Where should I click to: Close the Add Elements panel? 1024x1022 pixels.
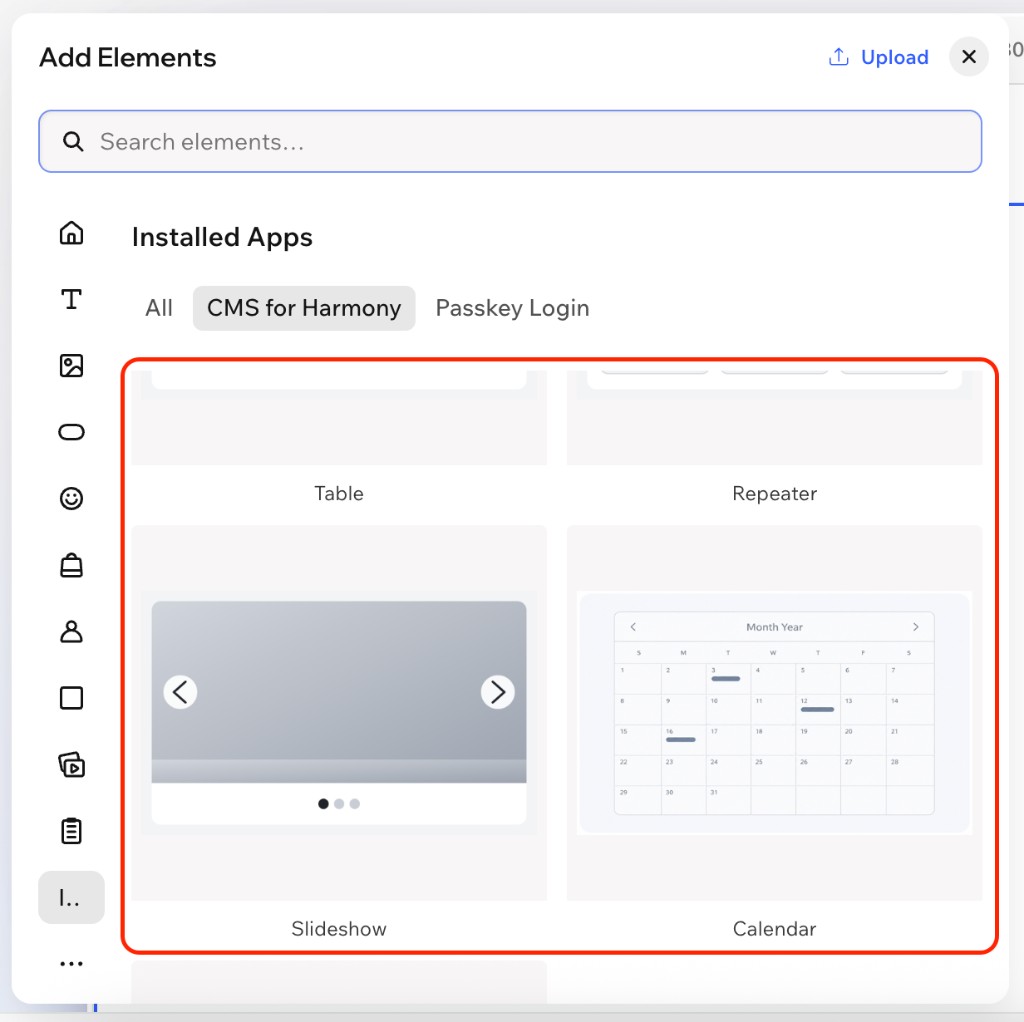pyautogui.click(x=968, y=57)
